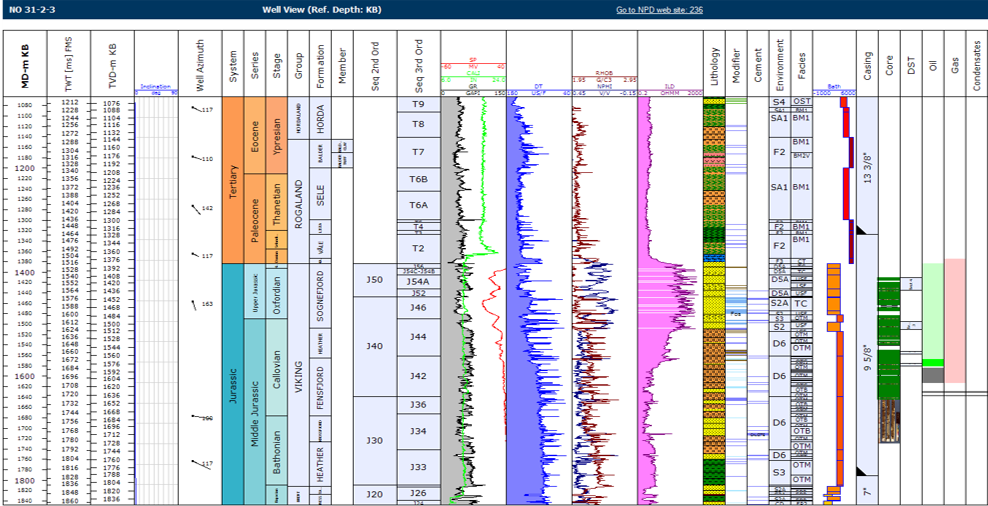
Task: Click the TC facies cell
Action: coord(801,303)
